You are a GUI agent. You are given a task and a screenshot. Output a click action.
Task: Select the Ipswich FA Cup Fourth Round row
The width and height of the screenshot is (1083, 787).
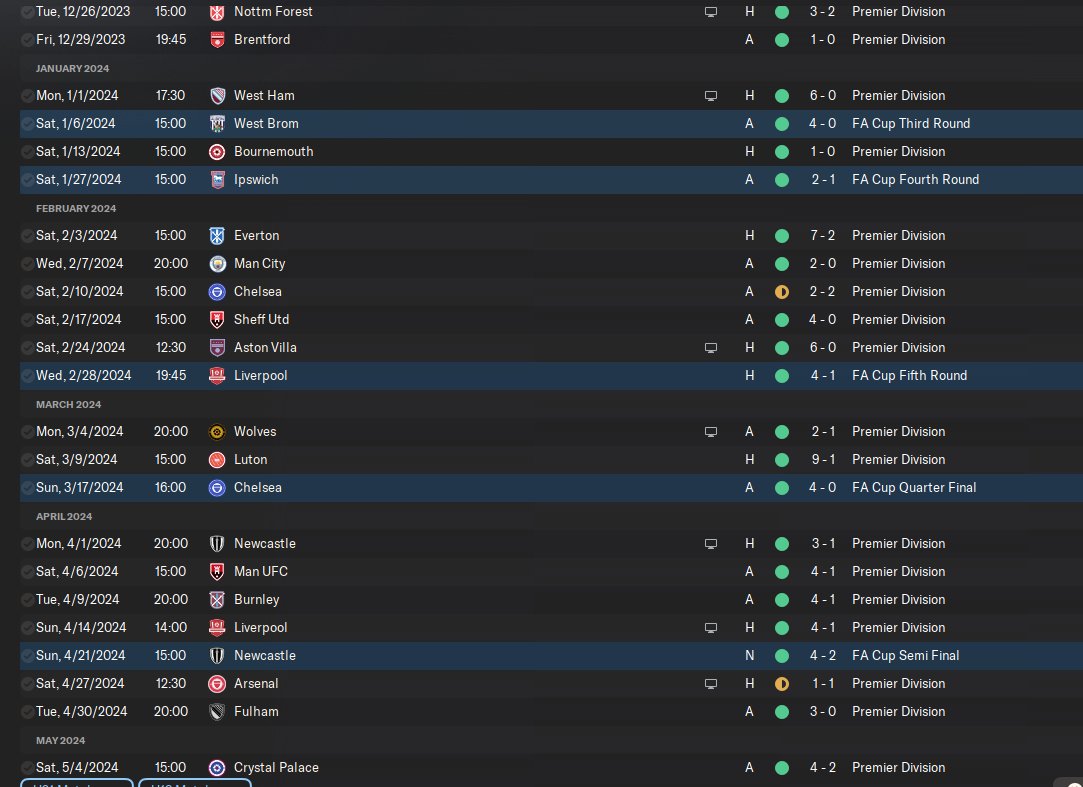tap(551, 180)
